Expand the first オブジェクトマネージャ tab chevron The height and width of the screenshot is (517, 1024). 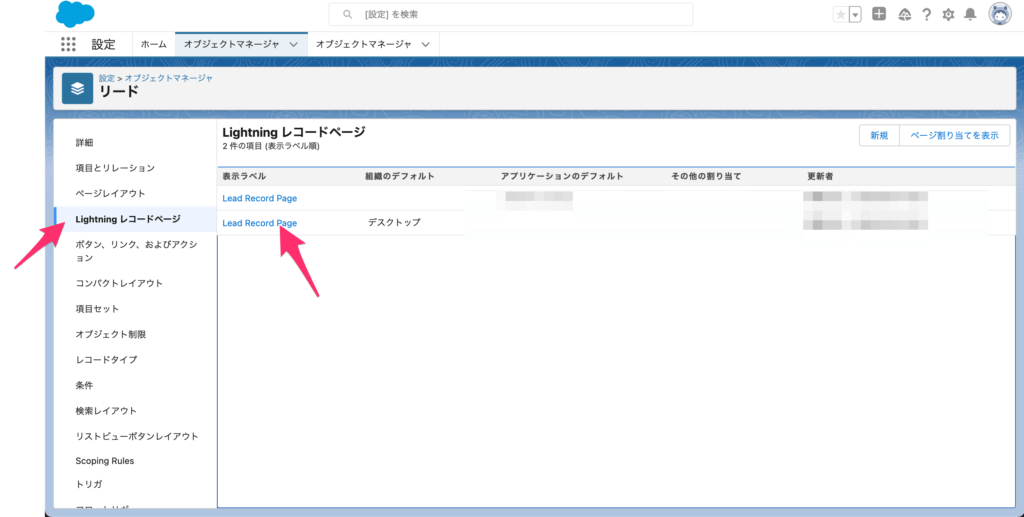click(294, 44)
